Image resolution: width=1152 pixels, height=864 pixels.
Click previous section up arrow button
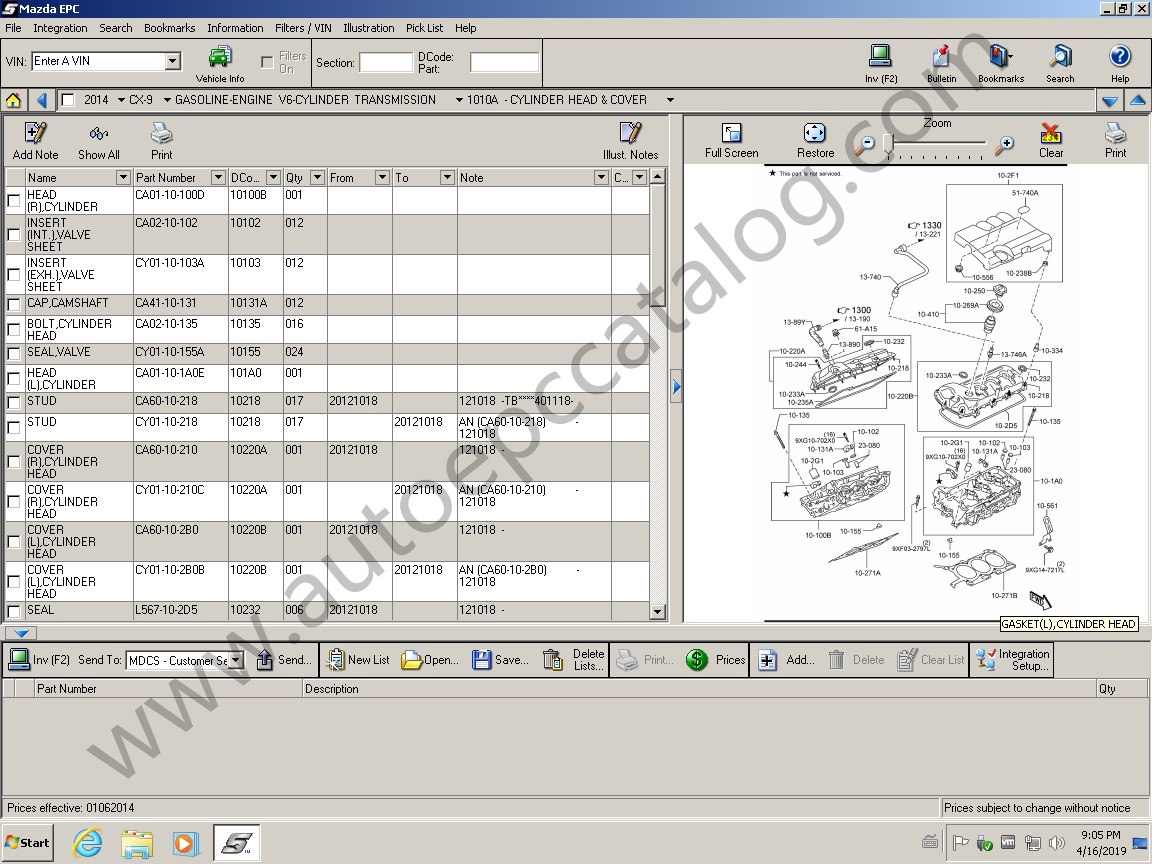click(x=1138, y=101)
